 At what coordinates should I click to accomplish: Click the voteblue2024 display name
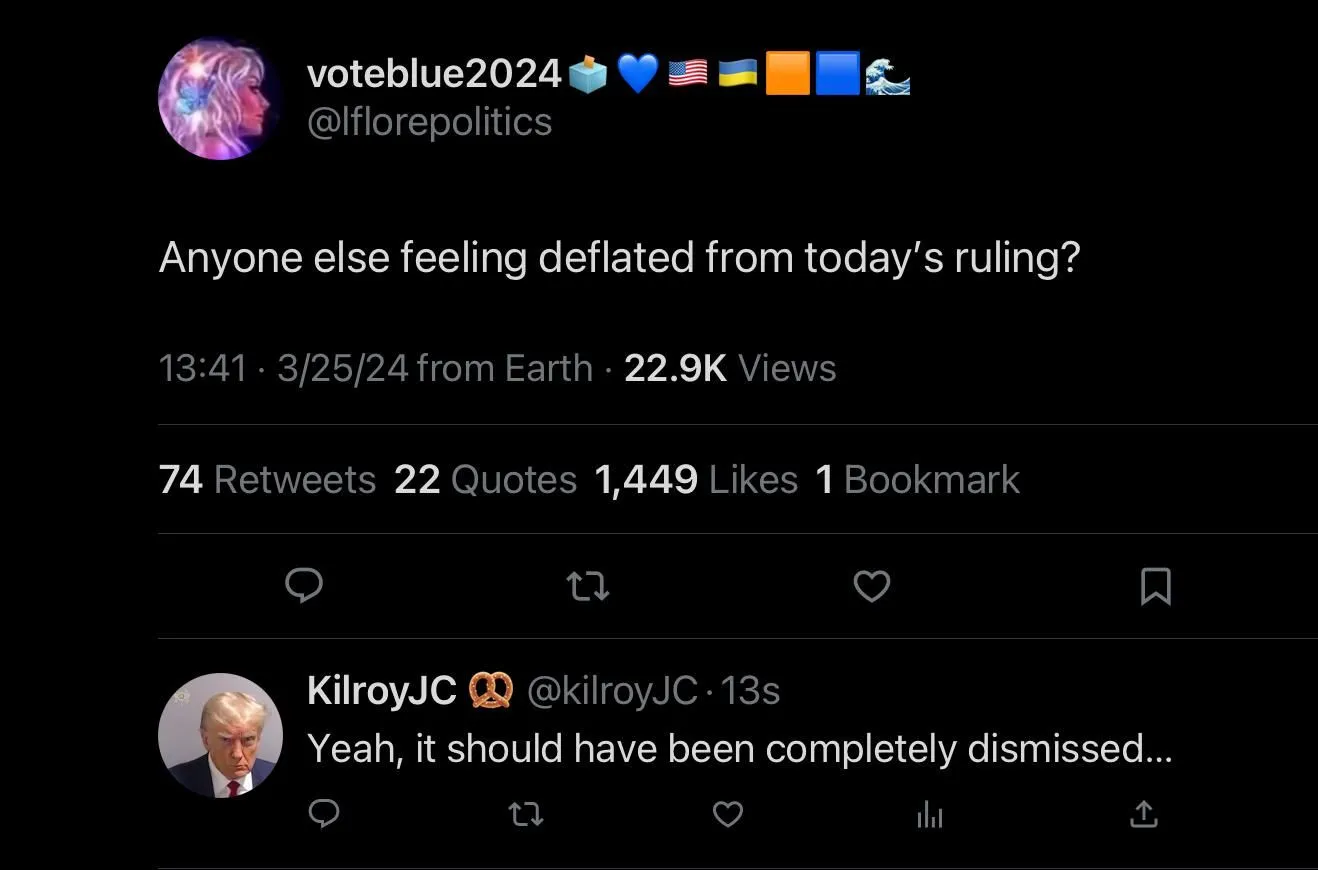pyautogui.click(x=434, y=73)
